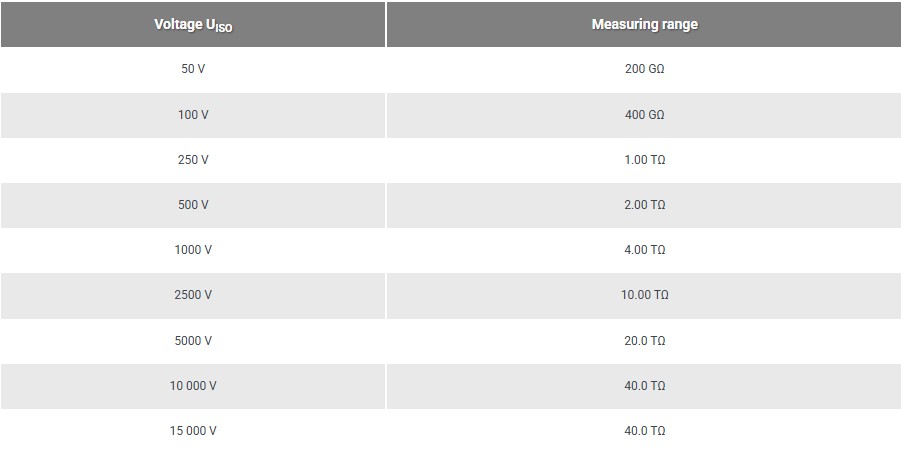
Task: Click the 10 000 V voltage cell
Action: [x=193, y=386]
